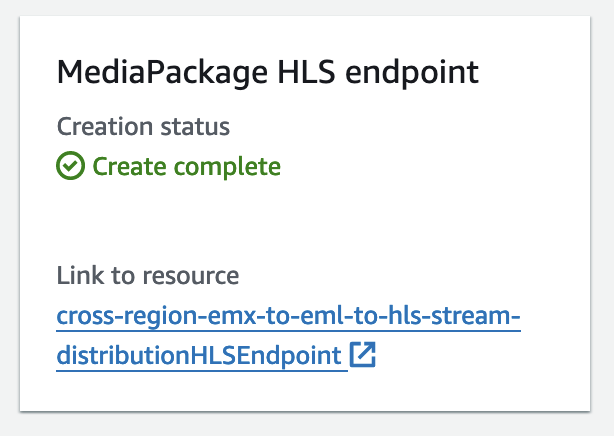This screenshot has height=436, width=614.
Task: Click the circled tick under Creation status
Action: pos(71,166)
